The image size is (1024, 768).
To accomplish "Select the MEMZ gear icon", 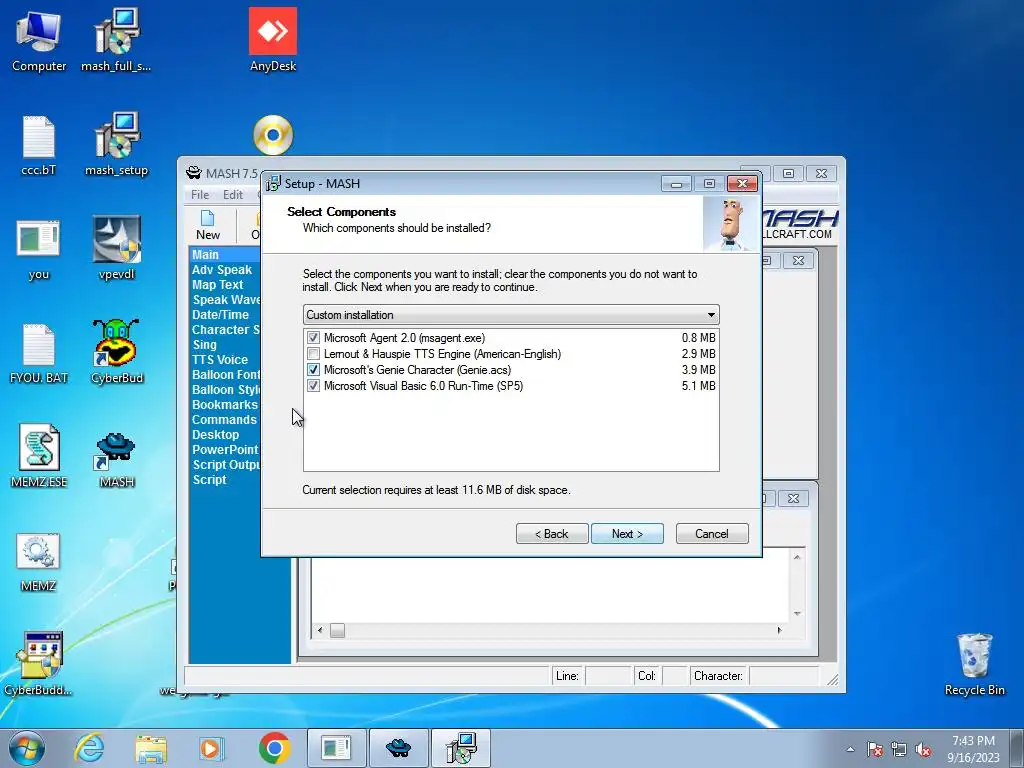I will (39, 562).
